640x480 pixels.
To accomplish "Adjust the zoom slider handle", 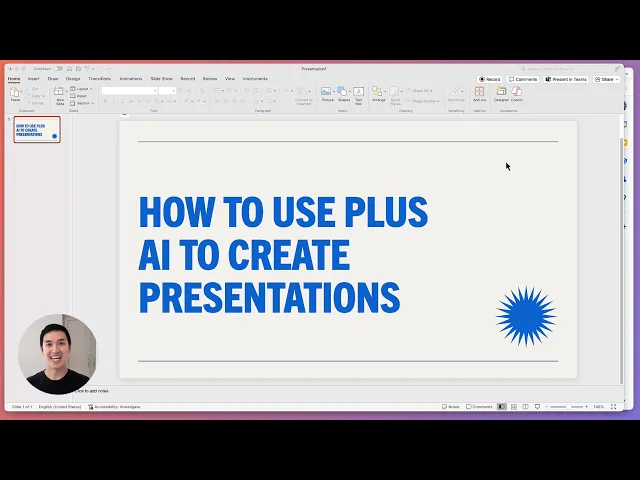I will pyautogui.click(x=568, y=407).
